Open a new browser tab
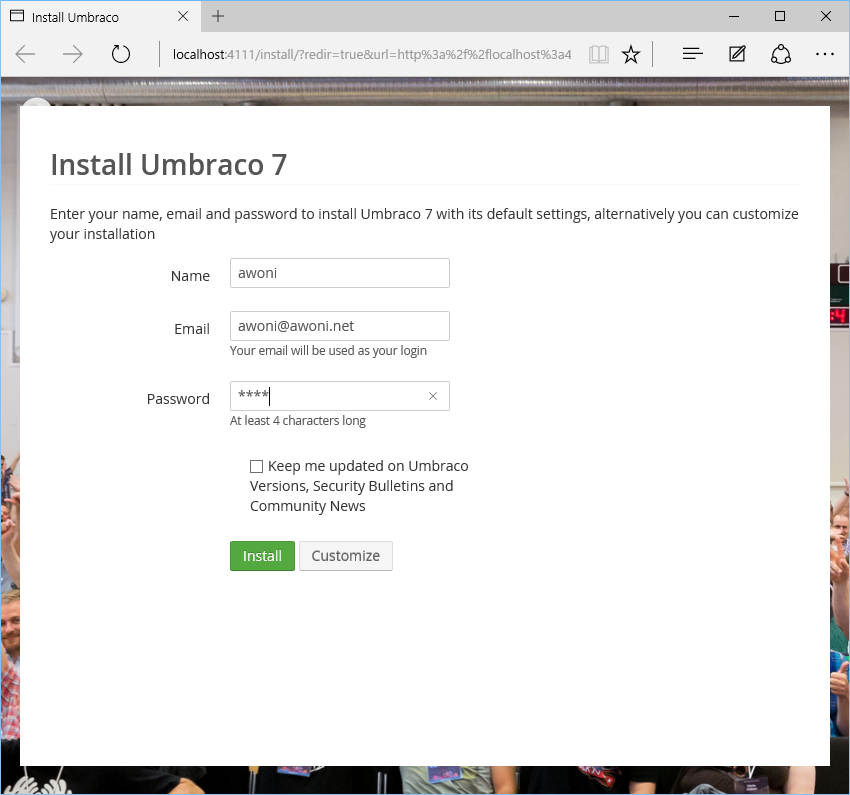Viewport: 850px width, 795px height. pos(218,16)
